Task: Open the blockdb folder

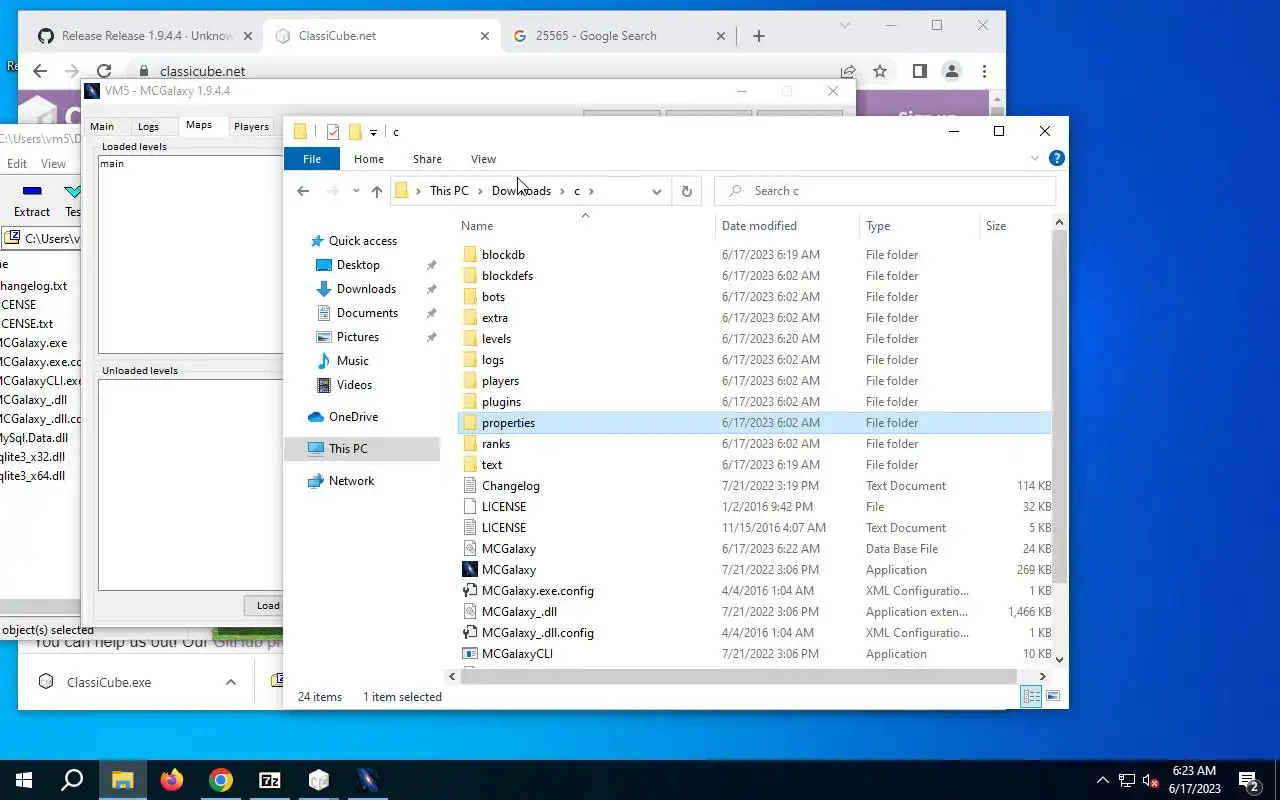Action: coord(503,255)
